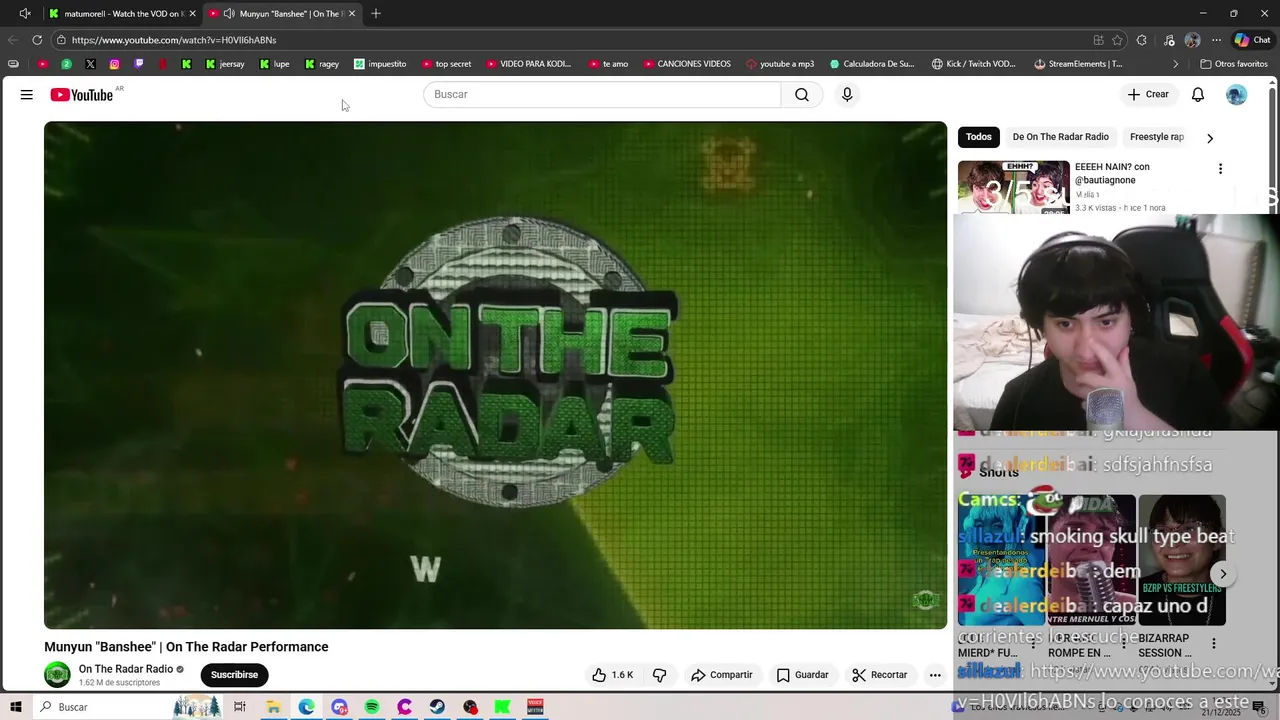Close the matumorell Kick tab
Screen dimensions: 1280x720
click(192, 13)
